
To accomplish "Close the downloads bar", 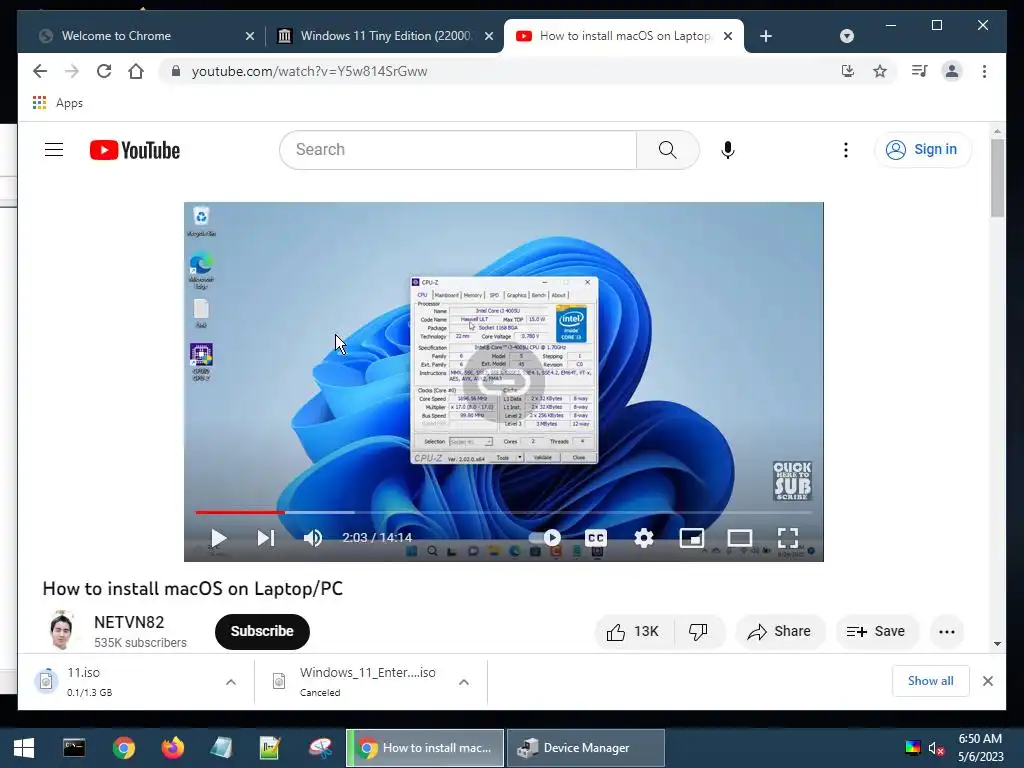I will tap(988, 681).
